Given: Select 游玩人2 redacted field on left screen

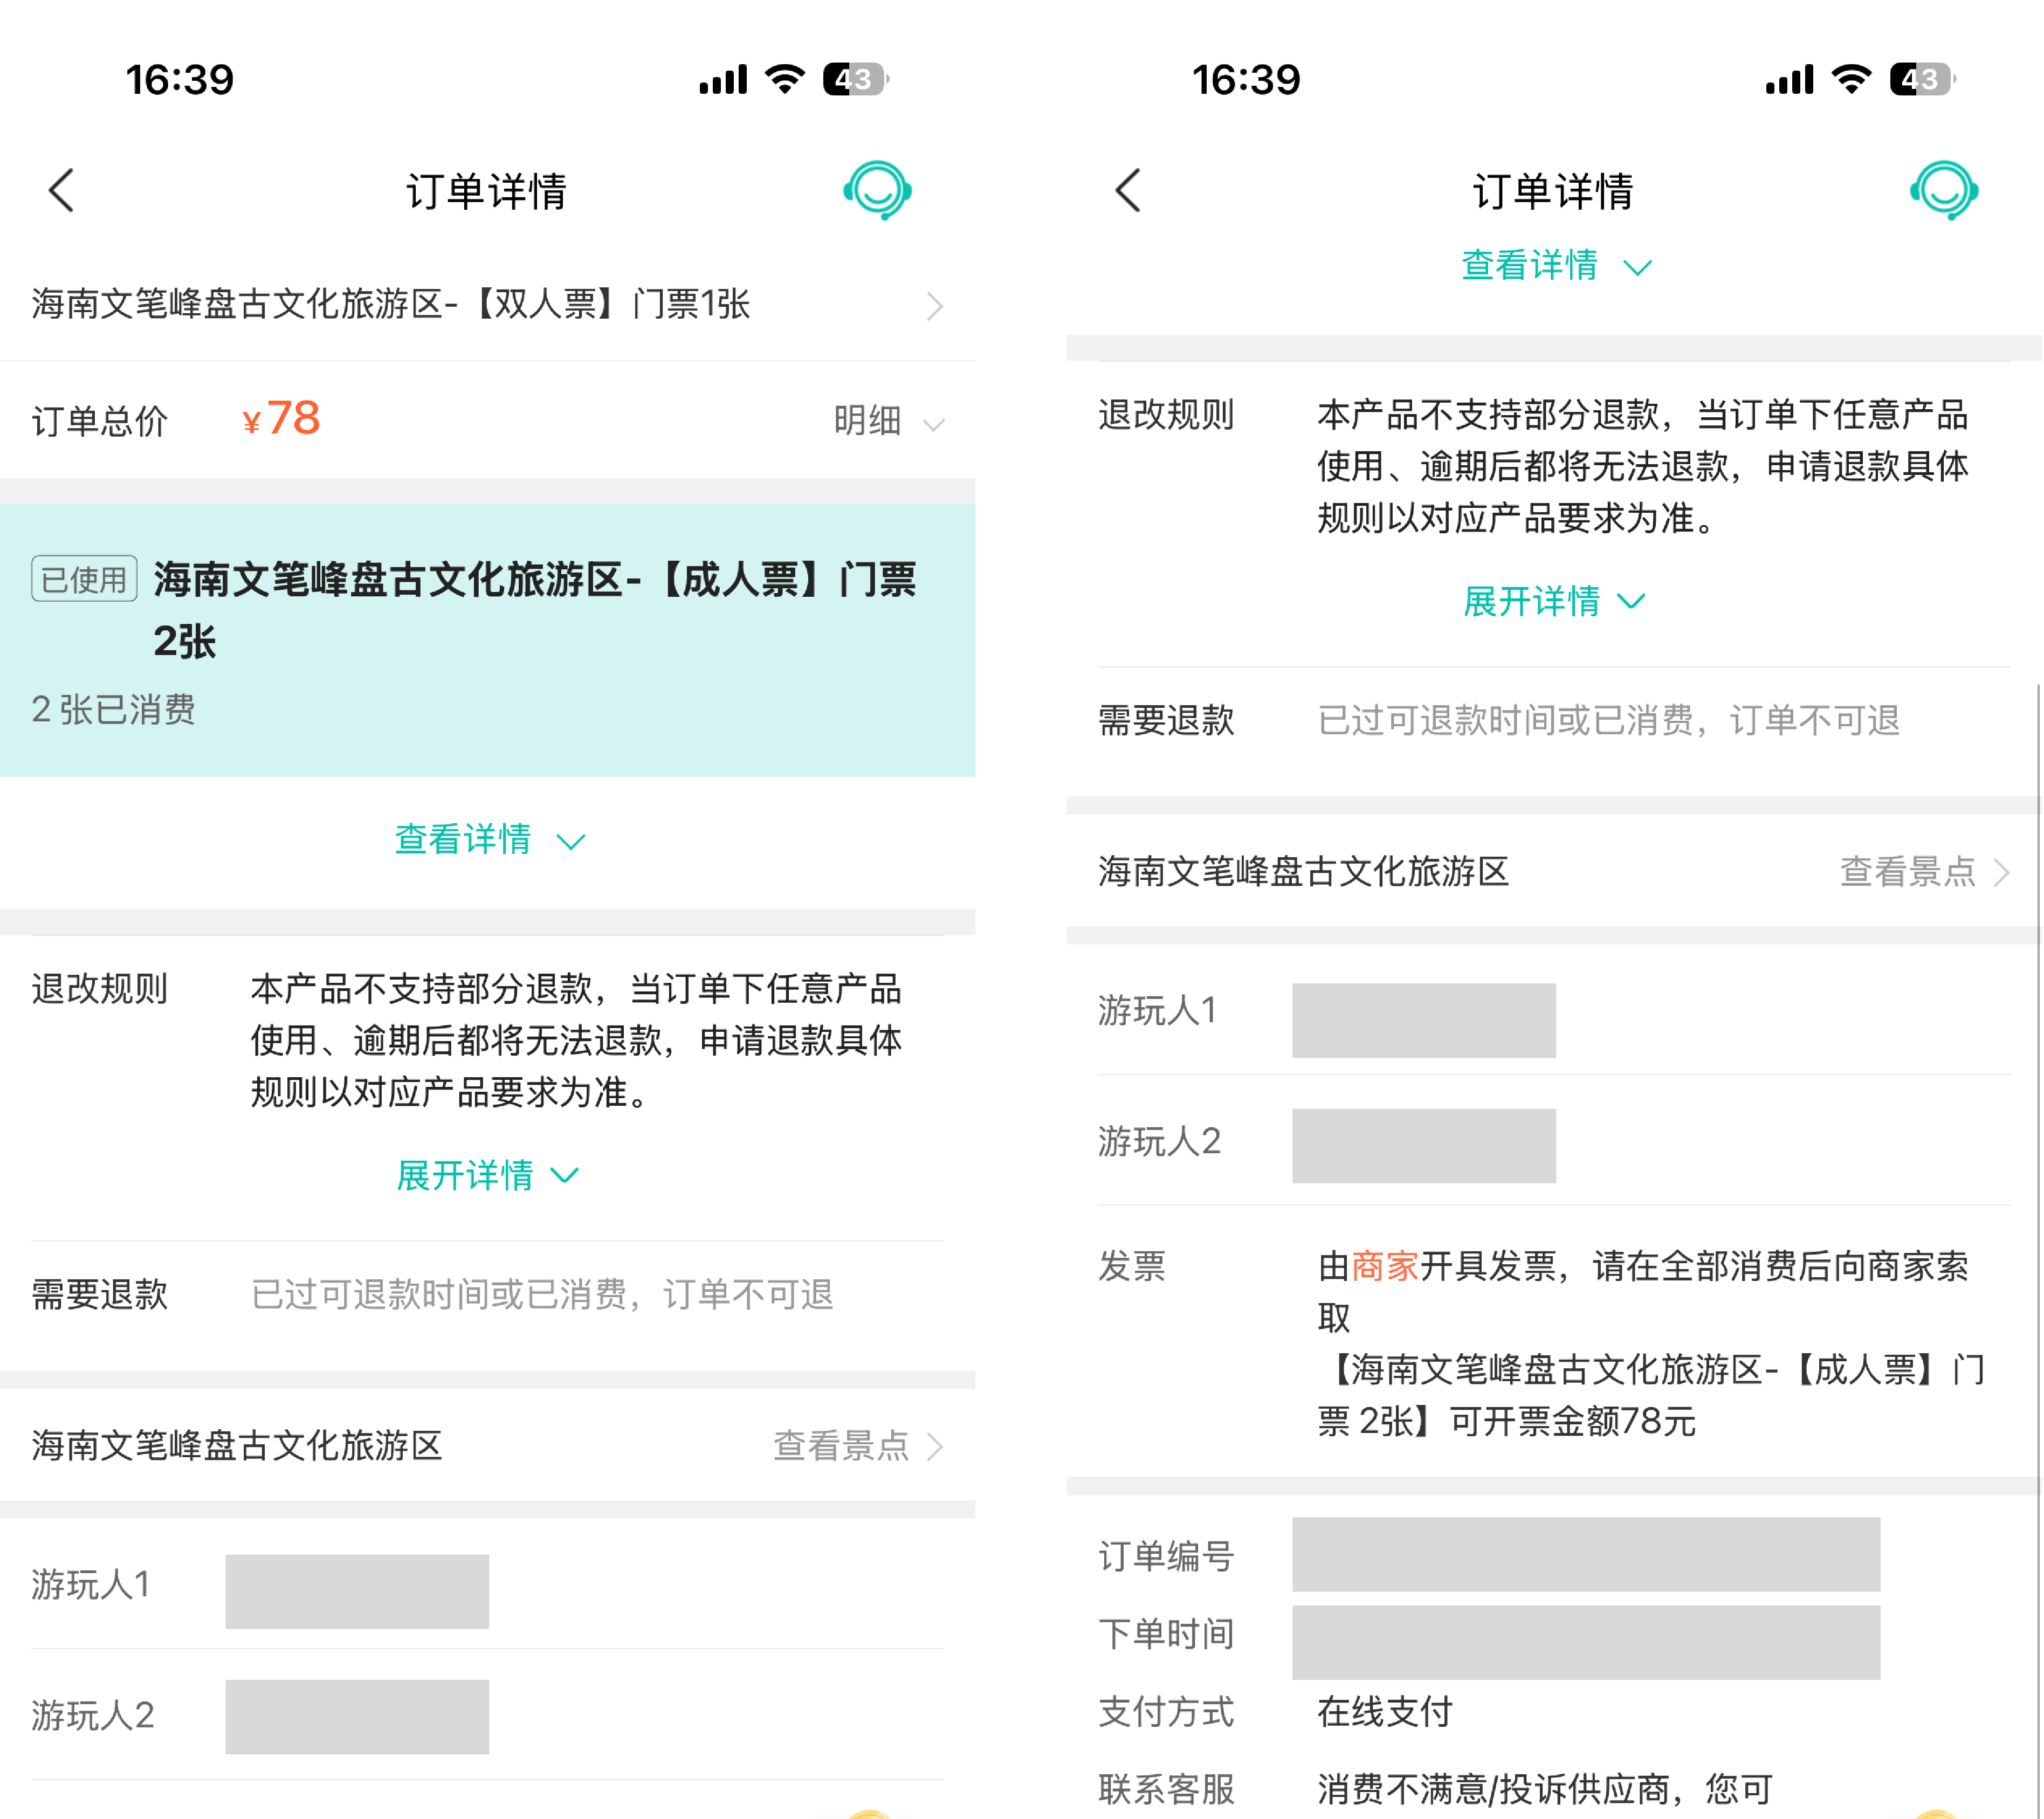Looking at the screenshot, I should (357, 1717).
